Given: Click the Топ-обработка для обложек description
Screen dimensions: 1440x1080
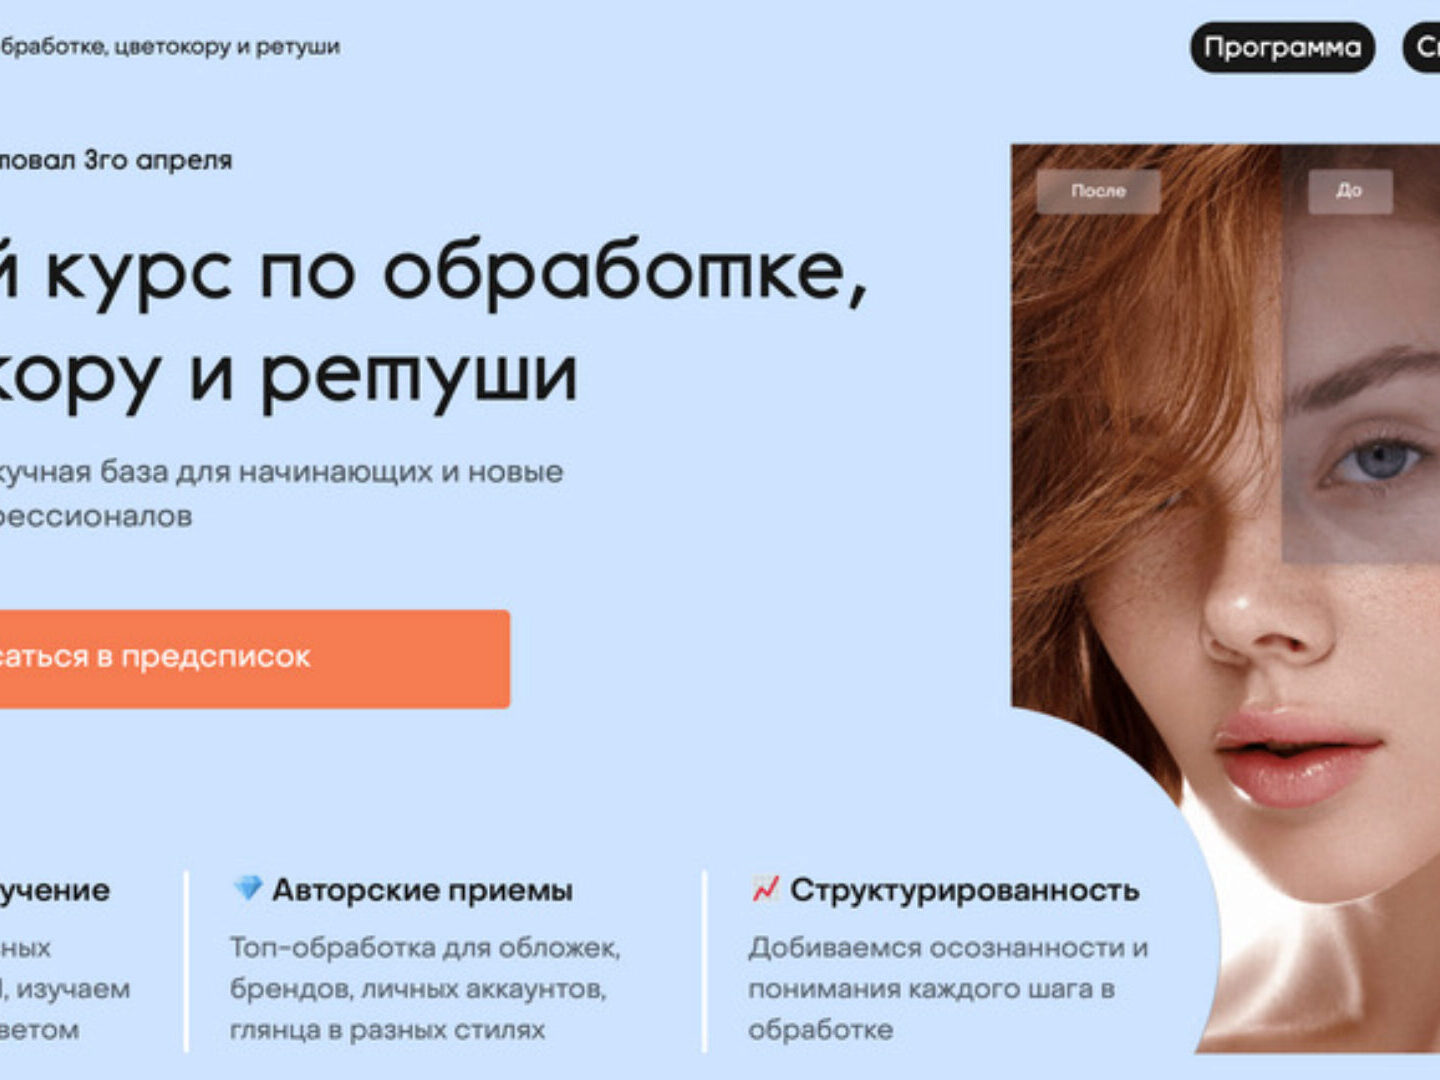Looking at the screenshot, I should tap(425, 988).
